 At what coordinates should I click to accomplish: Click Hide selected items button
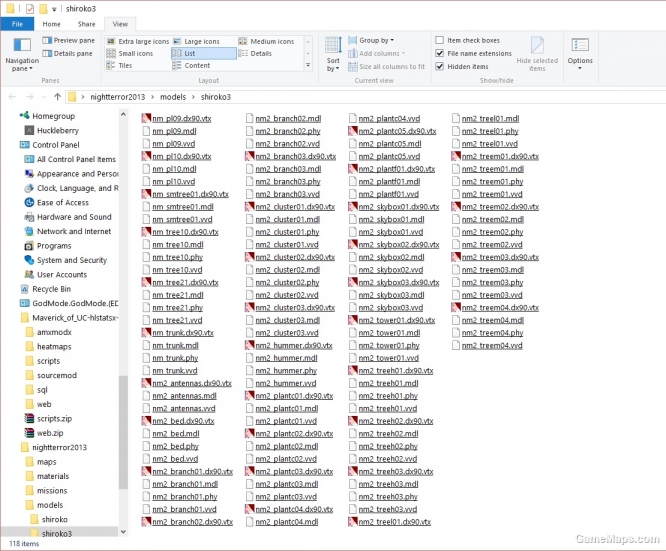(537, 54)
